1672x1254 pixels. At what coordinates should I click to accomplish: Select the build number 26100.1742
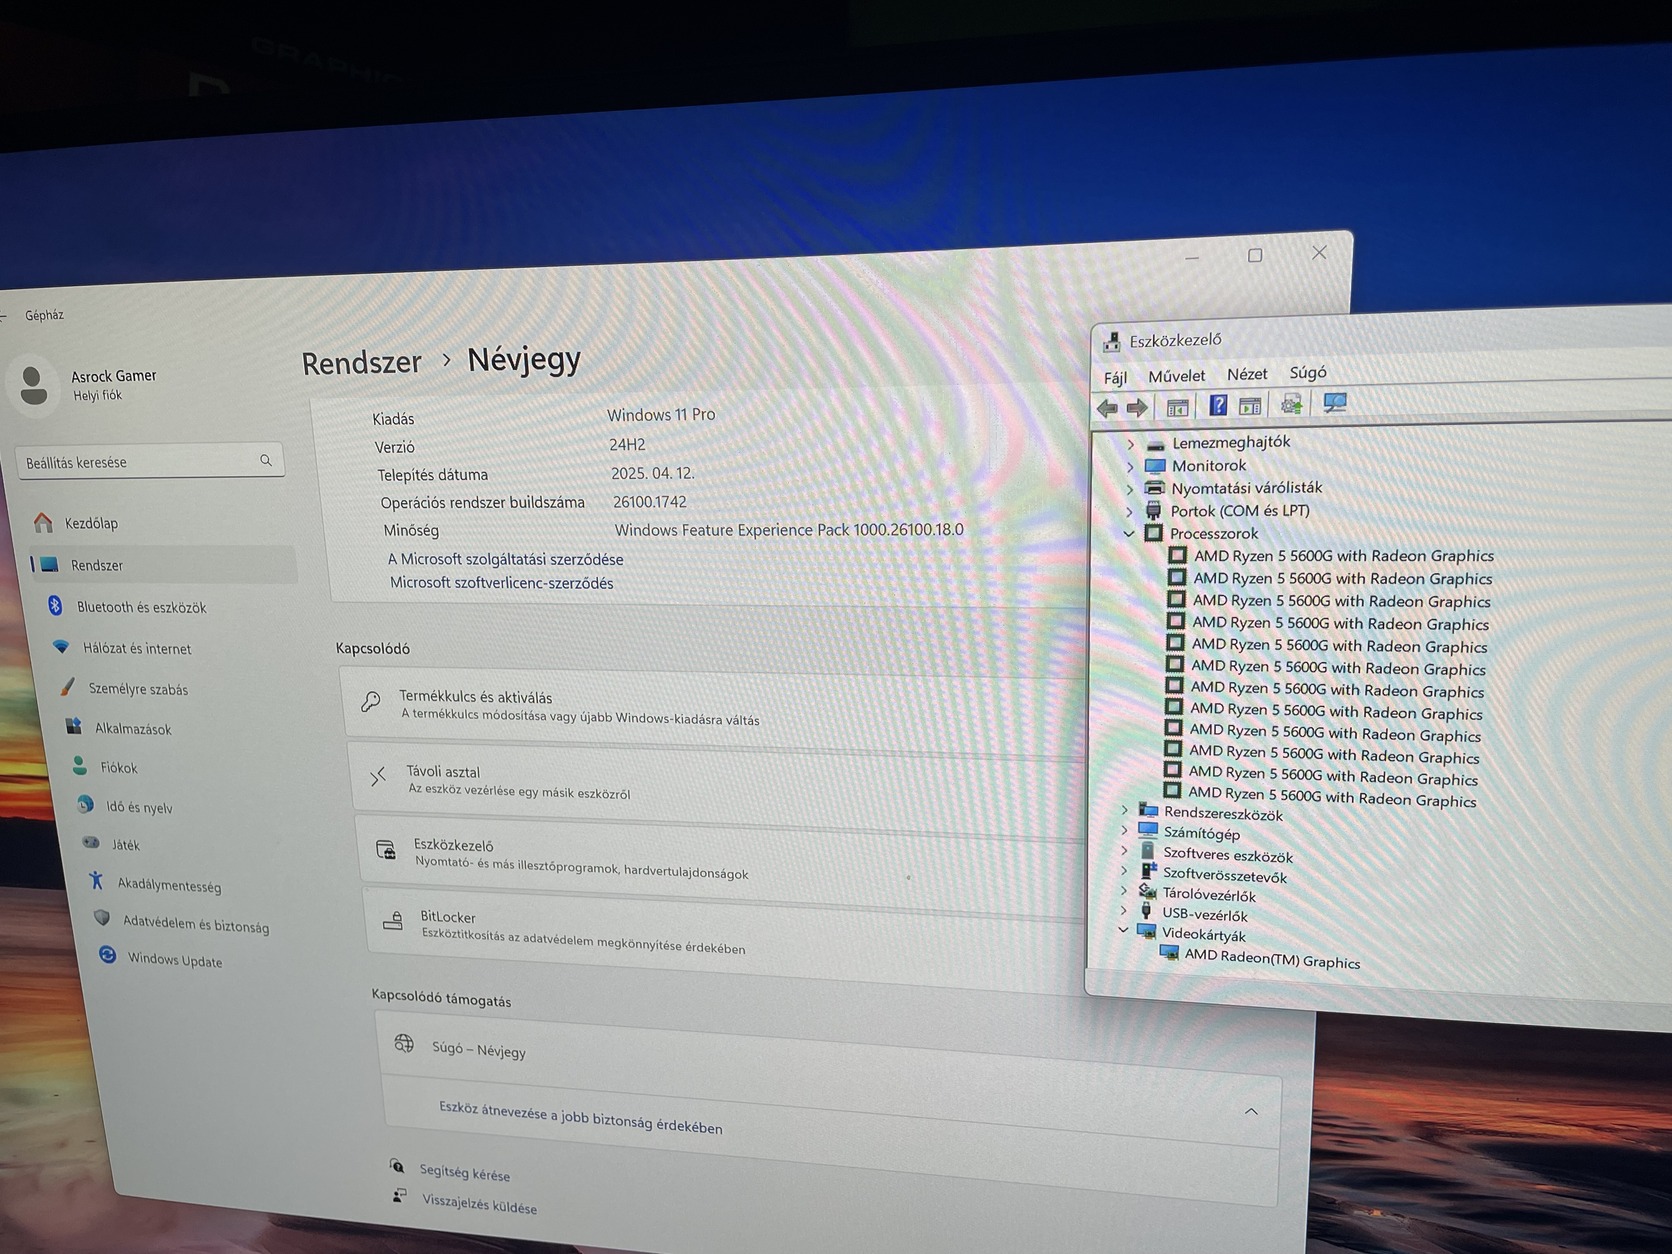650,502
